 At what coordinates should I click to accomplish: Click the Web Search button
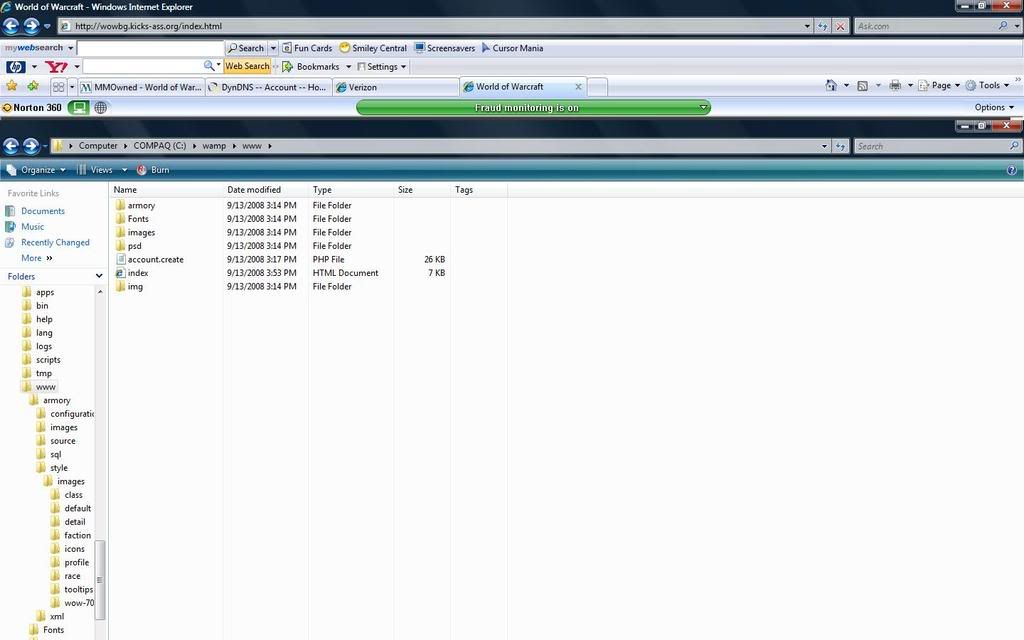(x=247, y=66)
